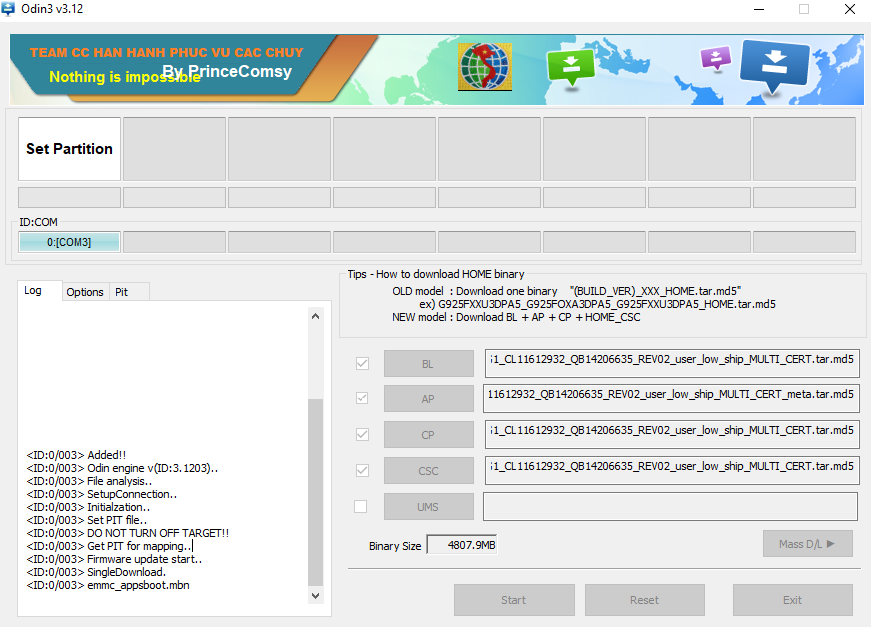This screenshot has height=627, width=871.
Task: Click the 'TEAM CC HAN HANH PHUC VU' banner title
Action: click(x=167, y=53)
